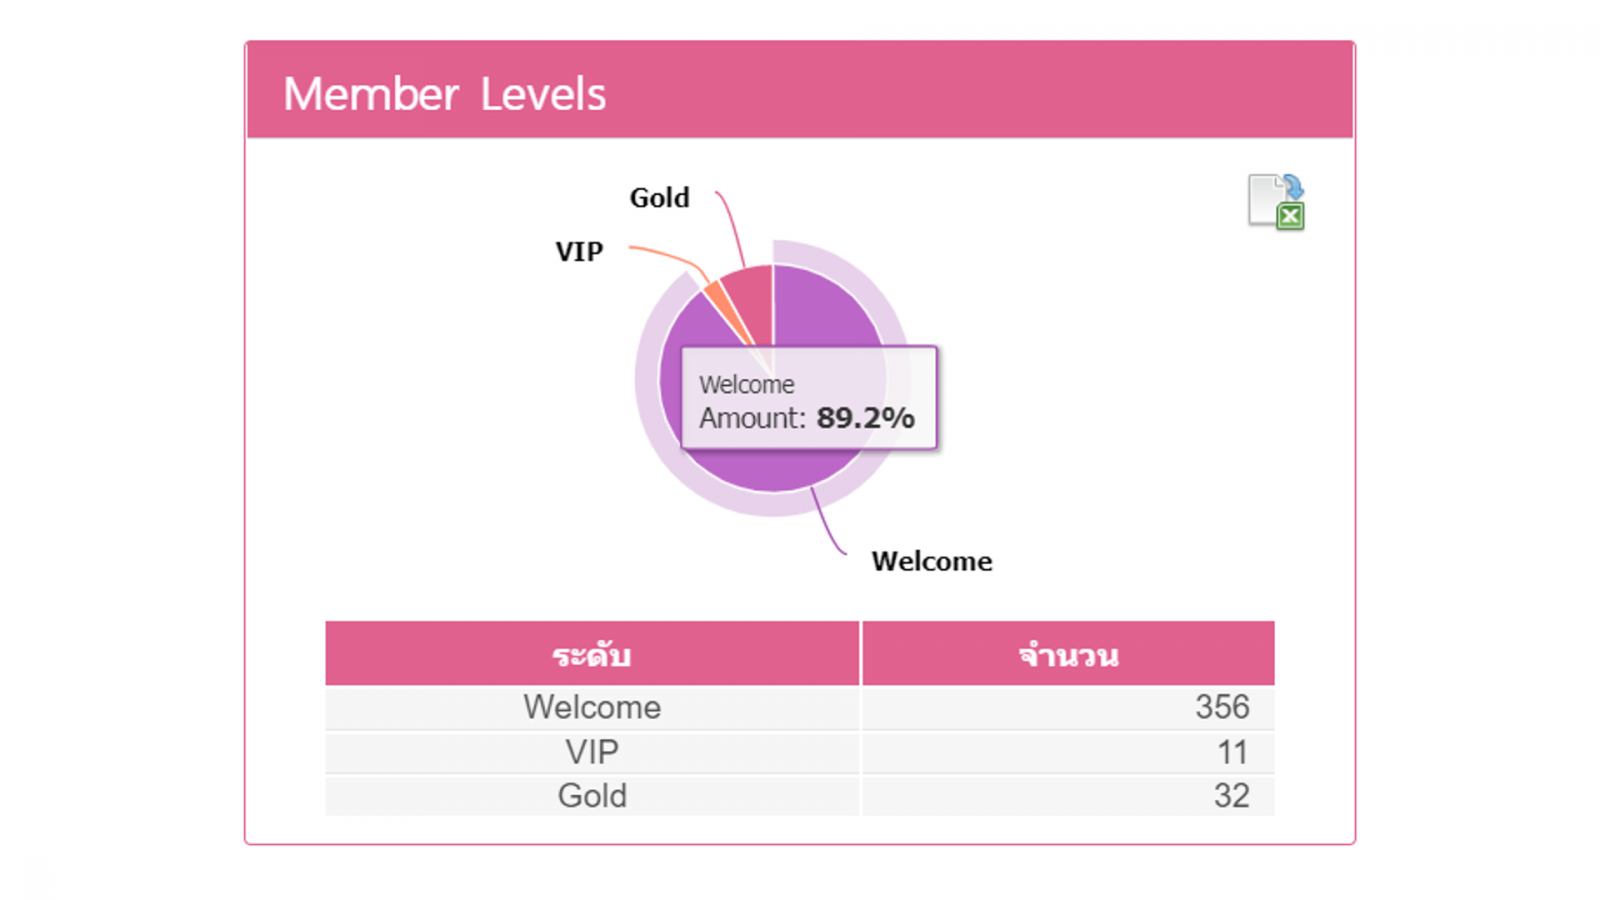Click the Gold label connector line
This screenshot has width=1600, height=900.
coord(731,228)
